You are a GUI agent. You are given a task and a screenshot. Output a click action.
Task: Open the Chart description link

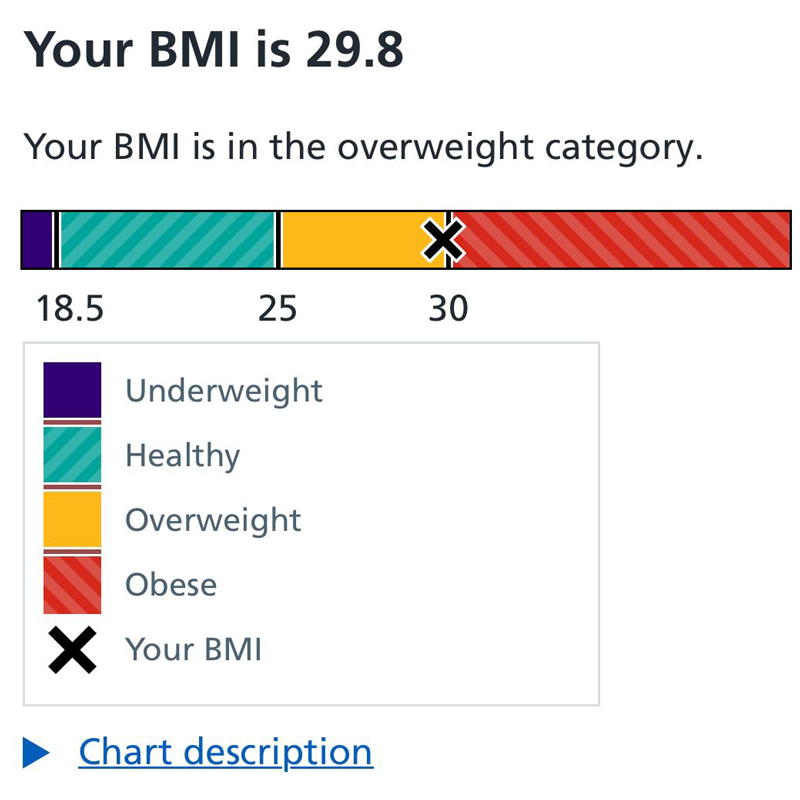pos(226,753)
